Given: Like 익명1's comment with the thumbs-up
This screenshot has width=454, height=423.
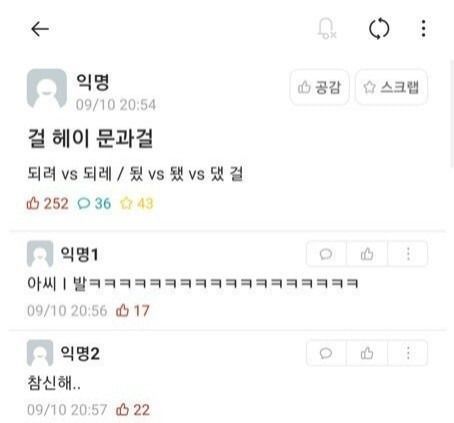Looking at the screenshot, I should [x=367, y=254].
